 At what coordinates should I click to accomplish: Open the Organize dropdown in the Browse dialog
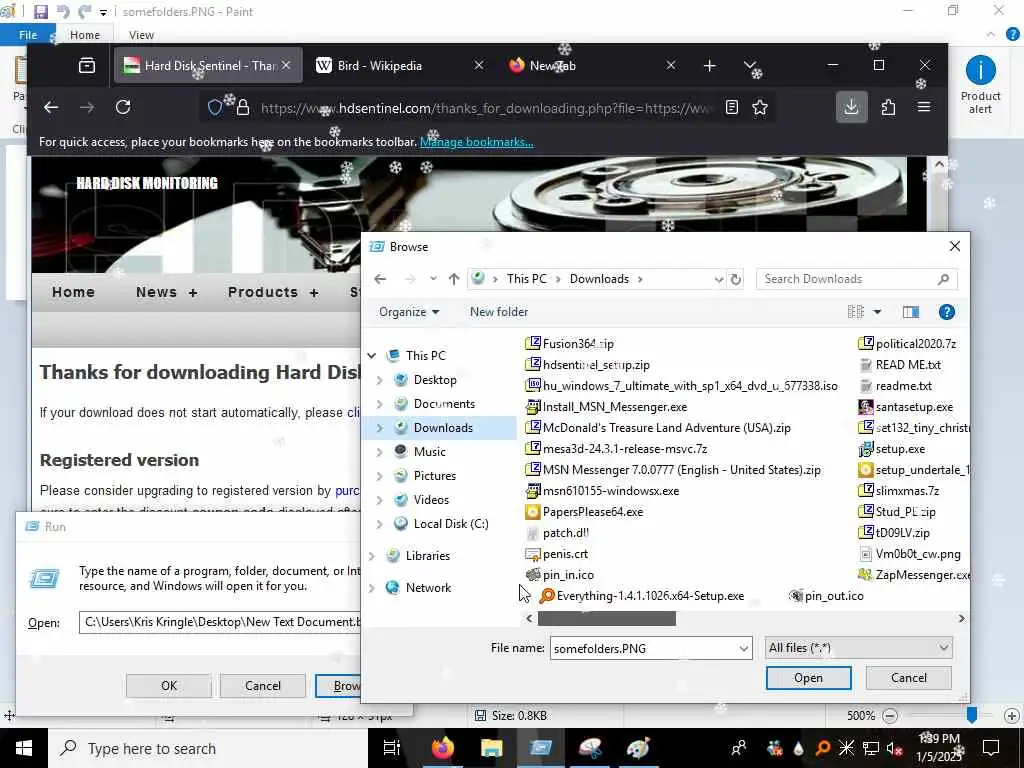(x=409, y=312)
